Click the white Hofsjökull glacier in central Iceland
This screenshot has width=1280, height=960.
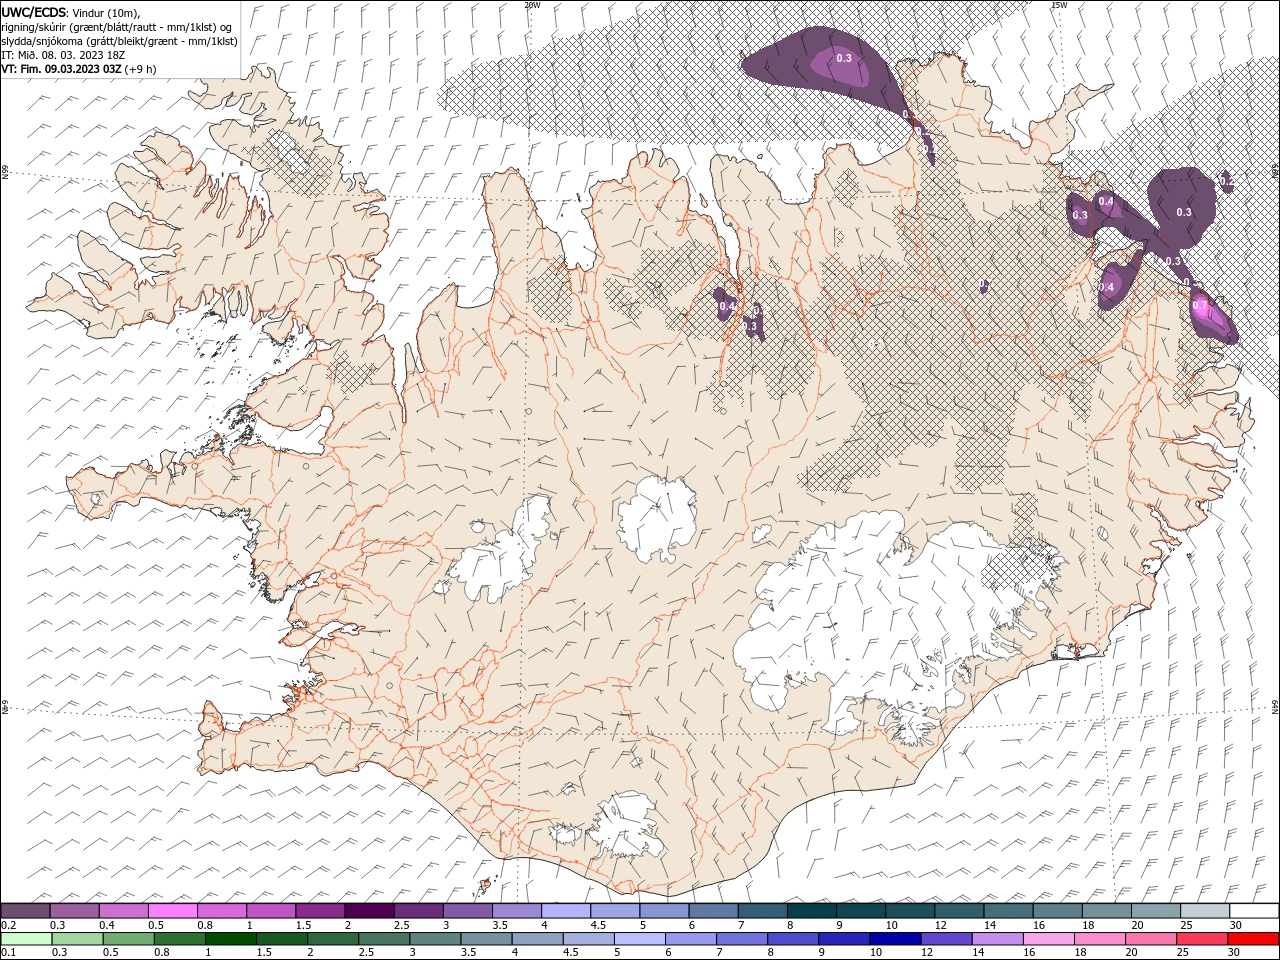656,518
